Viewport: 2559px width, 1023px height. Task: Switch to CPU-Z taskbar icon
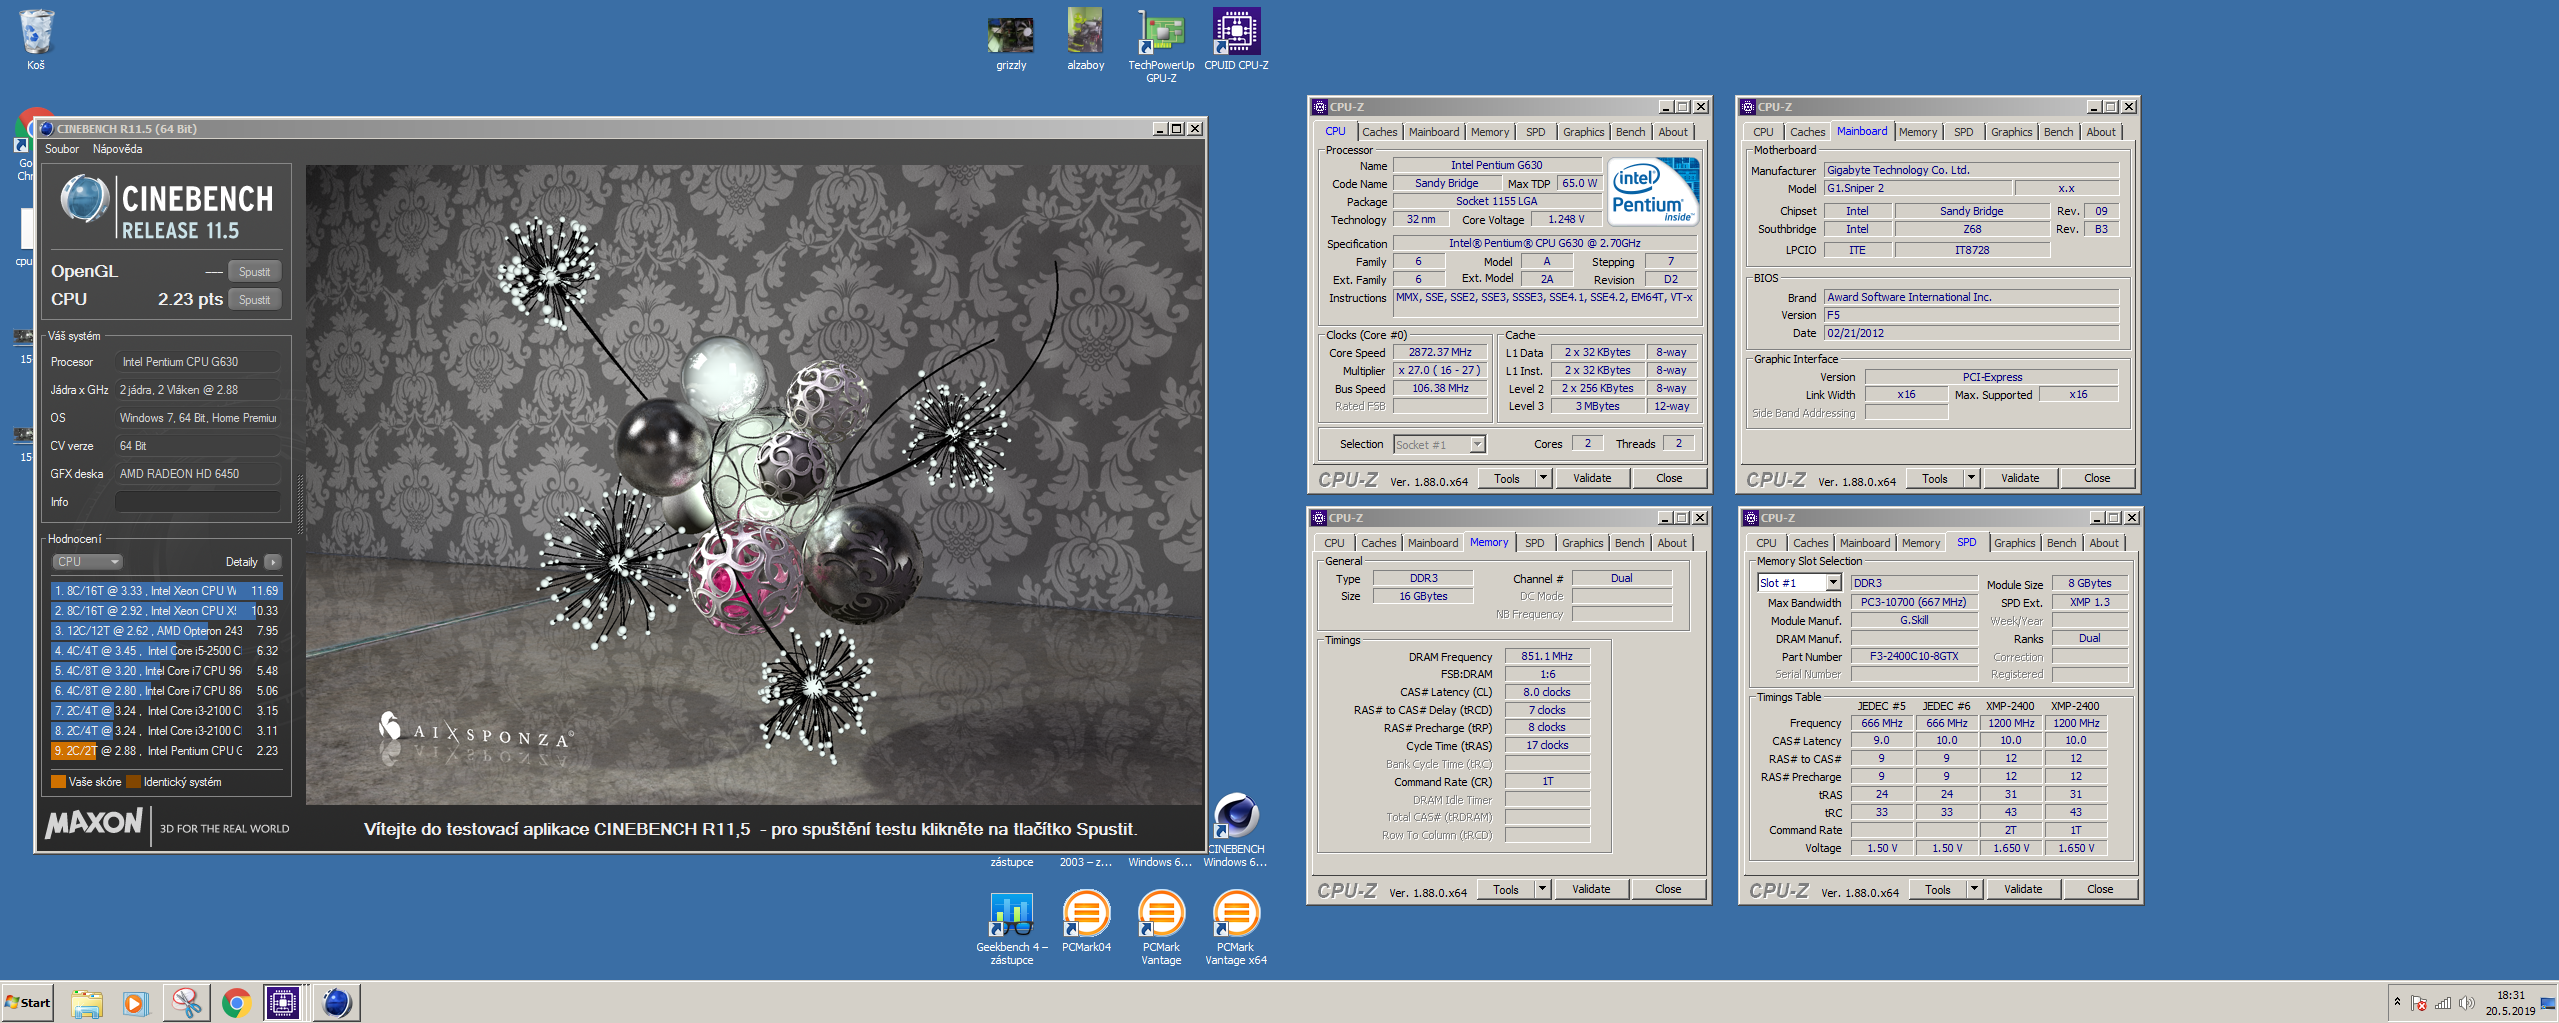[x=283, y=1002]
